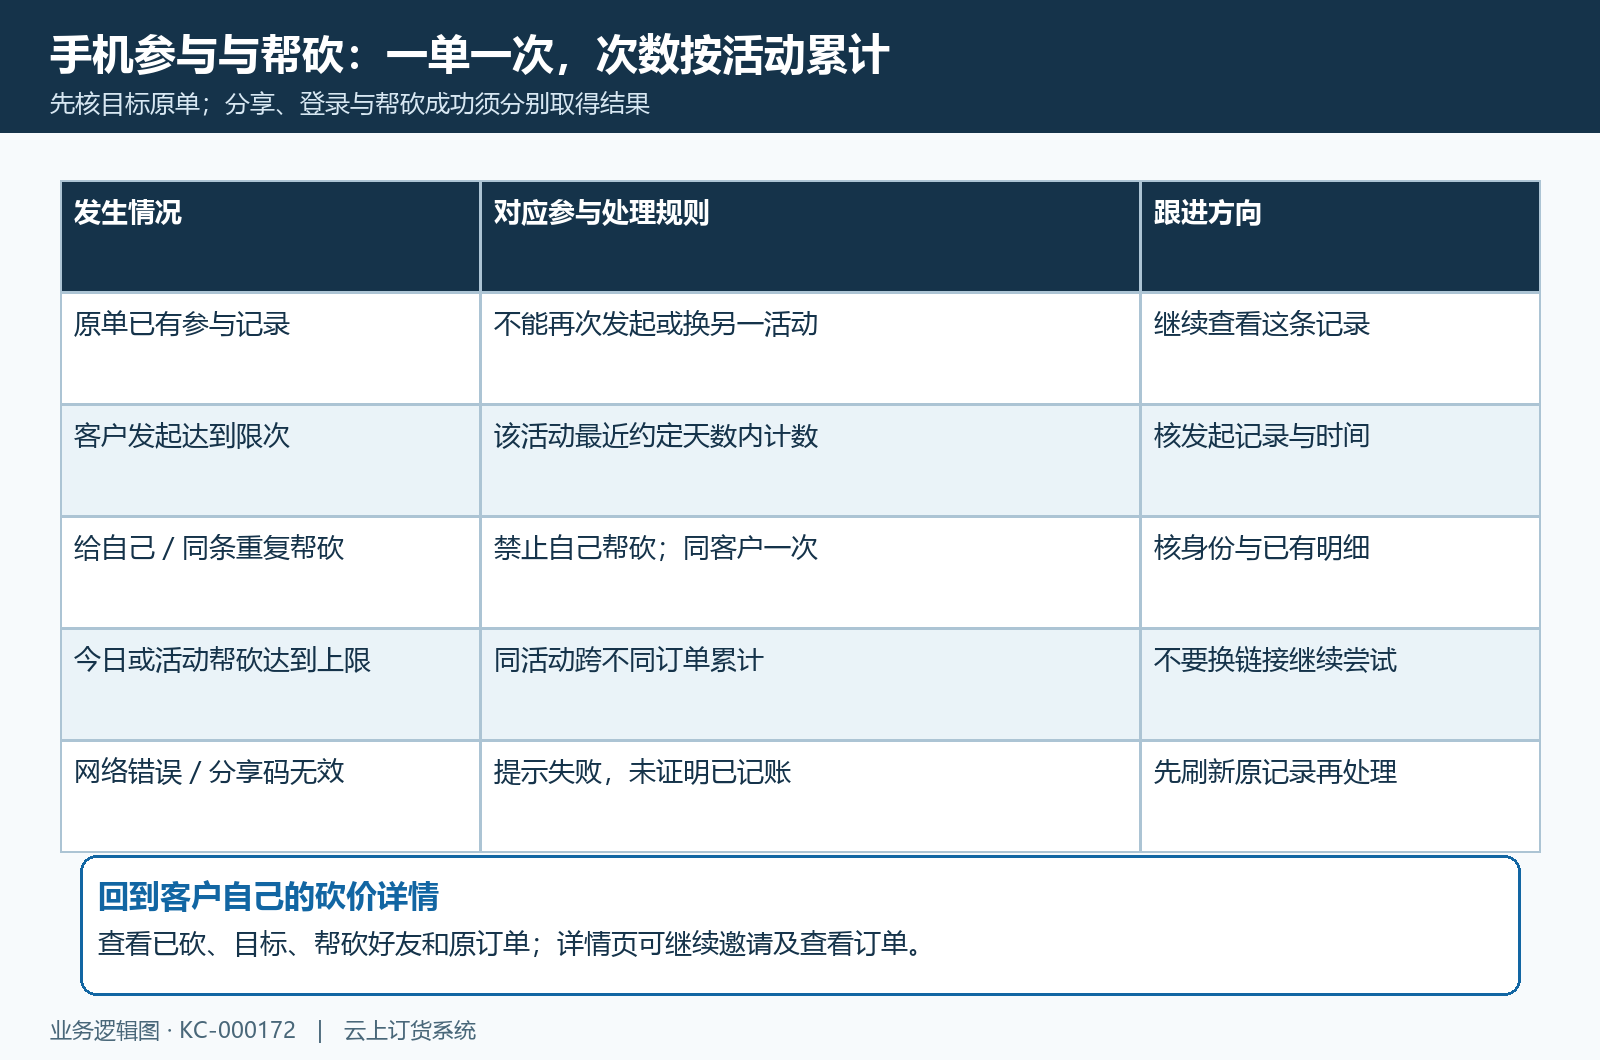Select the cell "继续查看这条记录"
Screen dimensions: 1600x1060
click(1340, 349)
